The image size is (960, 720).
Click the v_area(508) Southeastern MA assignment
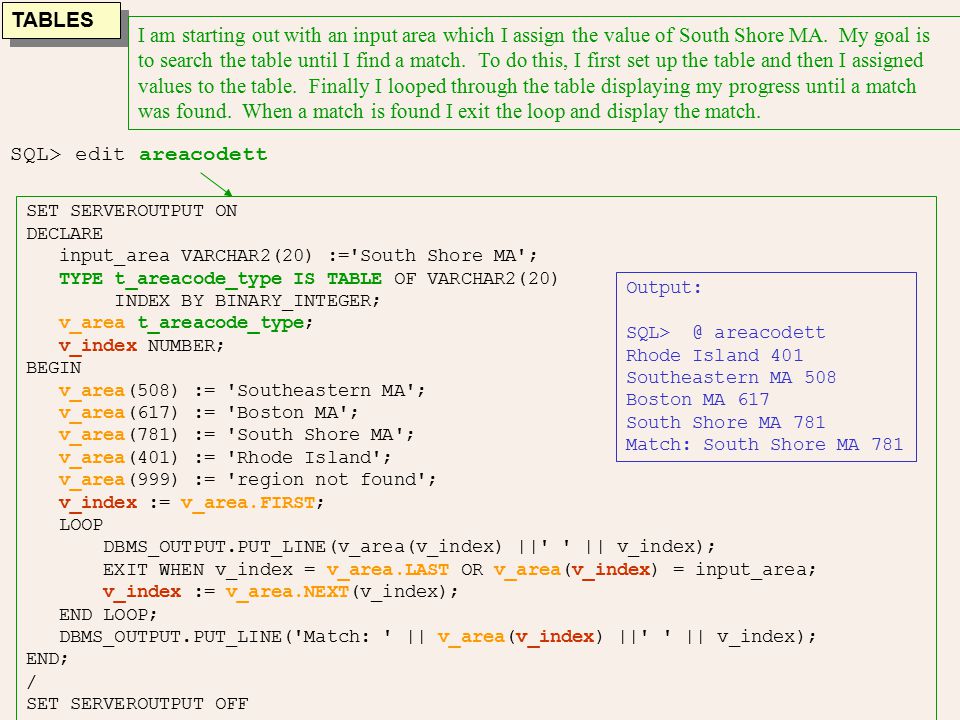[x=242, y=391]
